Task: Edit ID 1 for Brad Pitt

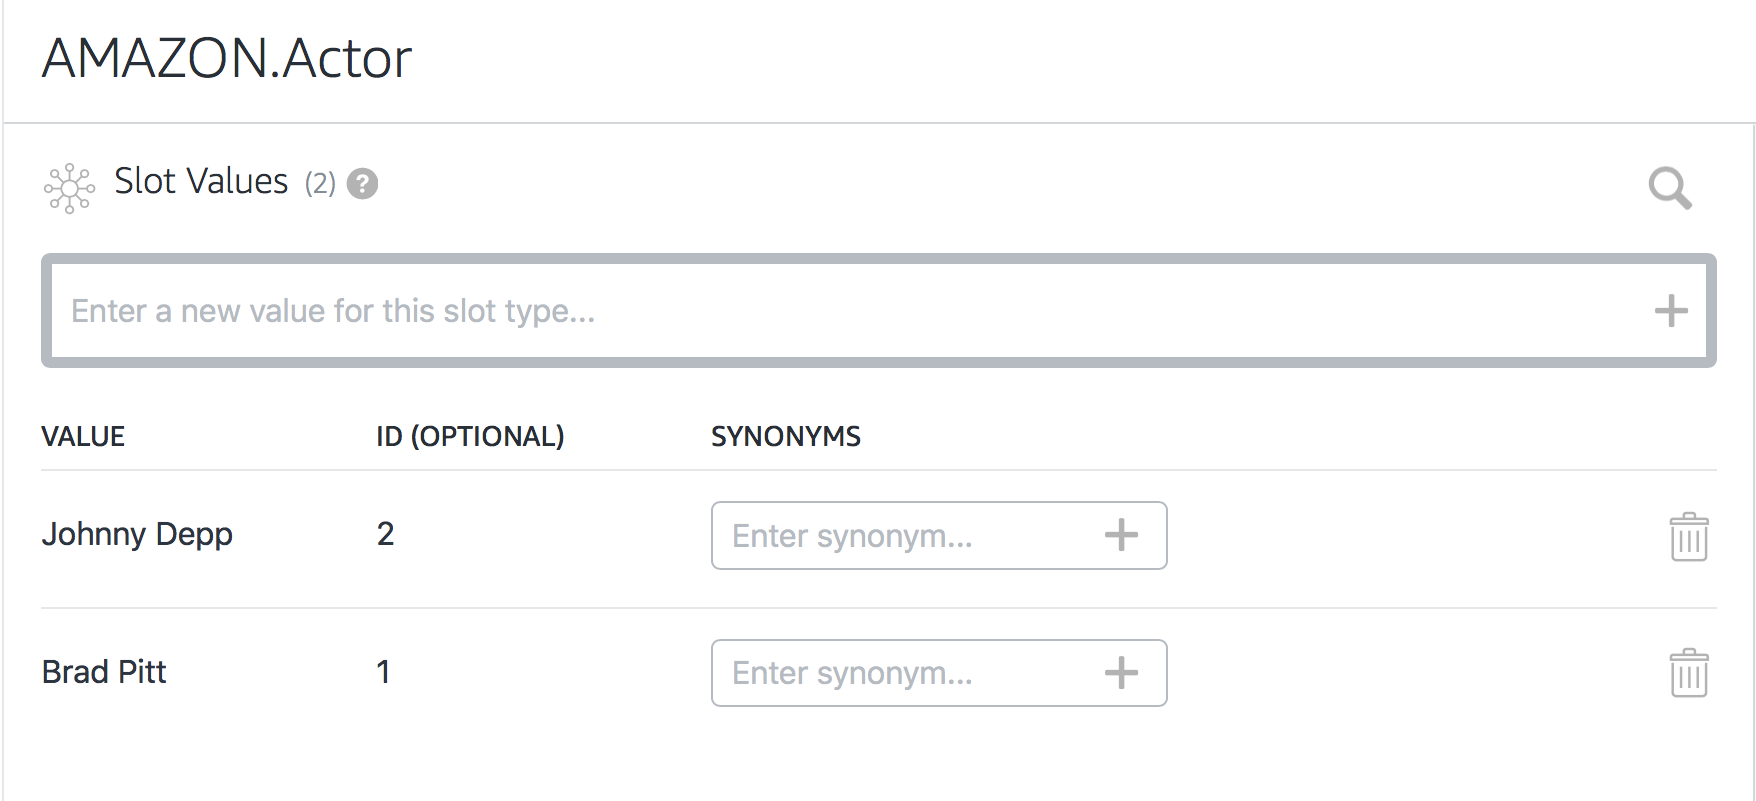Action: coord(383,672)
